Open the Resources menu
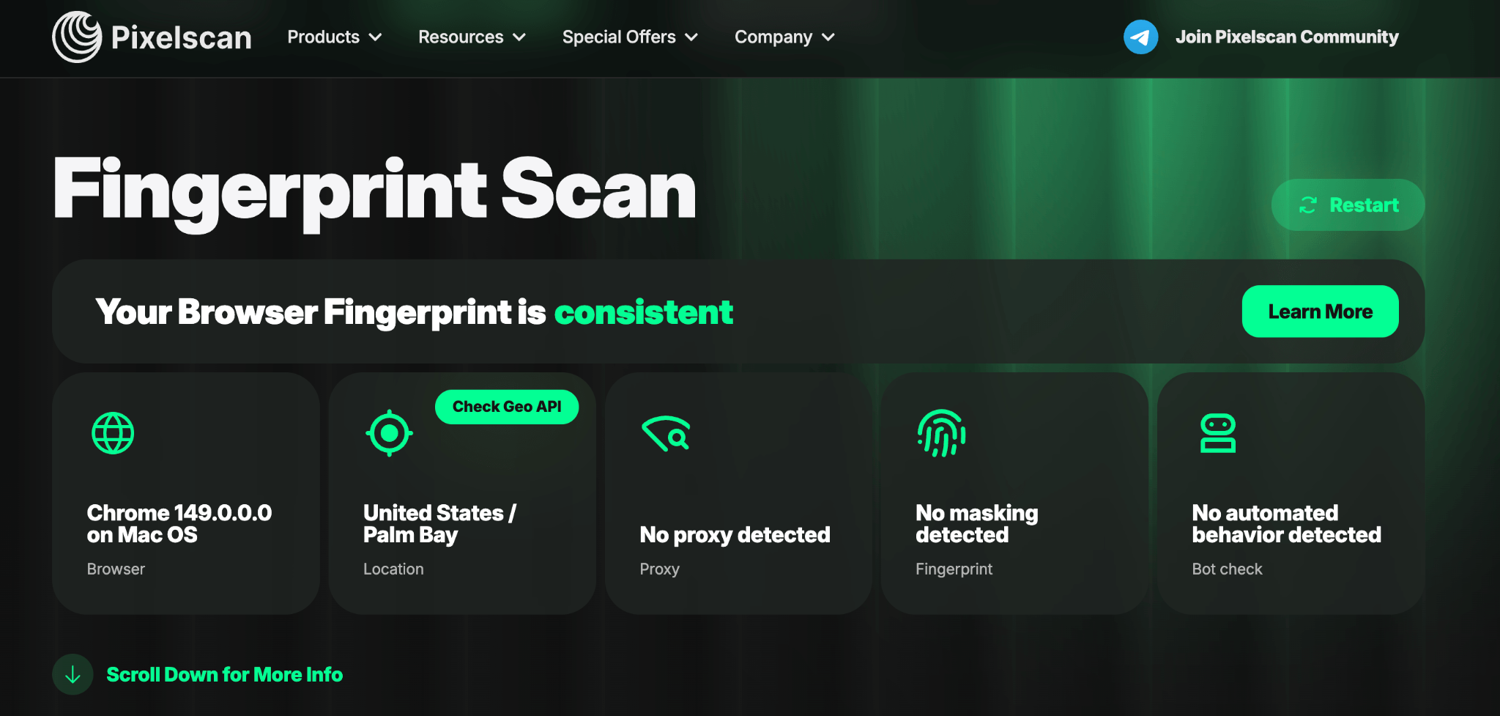Image resolution: width=1500 pixels, height=716 pixels. click(472, 37)
